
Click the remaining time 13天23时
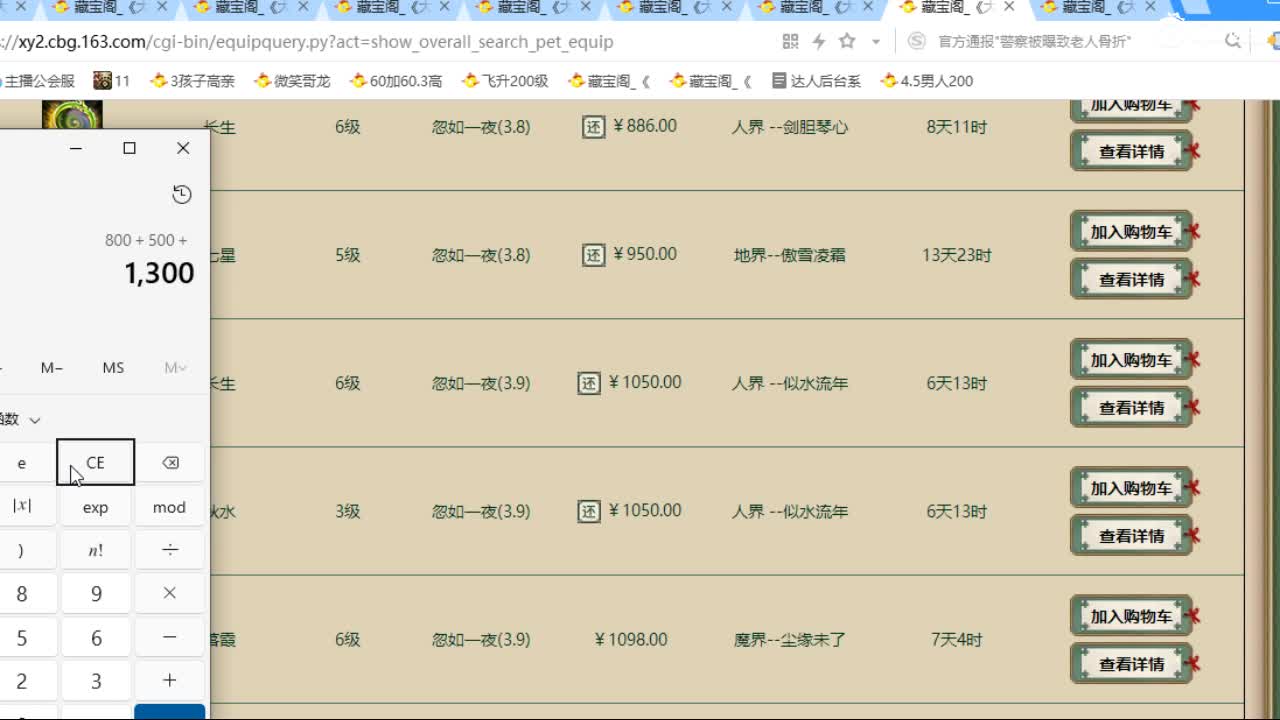(x=957, y=255)
